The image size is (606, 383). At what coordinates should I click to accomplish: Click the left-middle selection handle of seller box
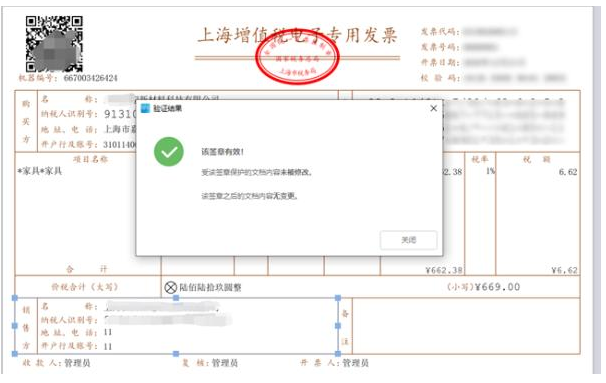(15, 326)
